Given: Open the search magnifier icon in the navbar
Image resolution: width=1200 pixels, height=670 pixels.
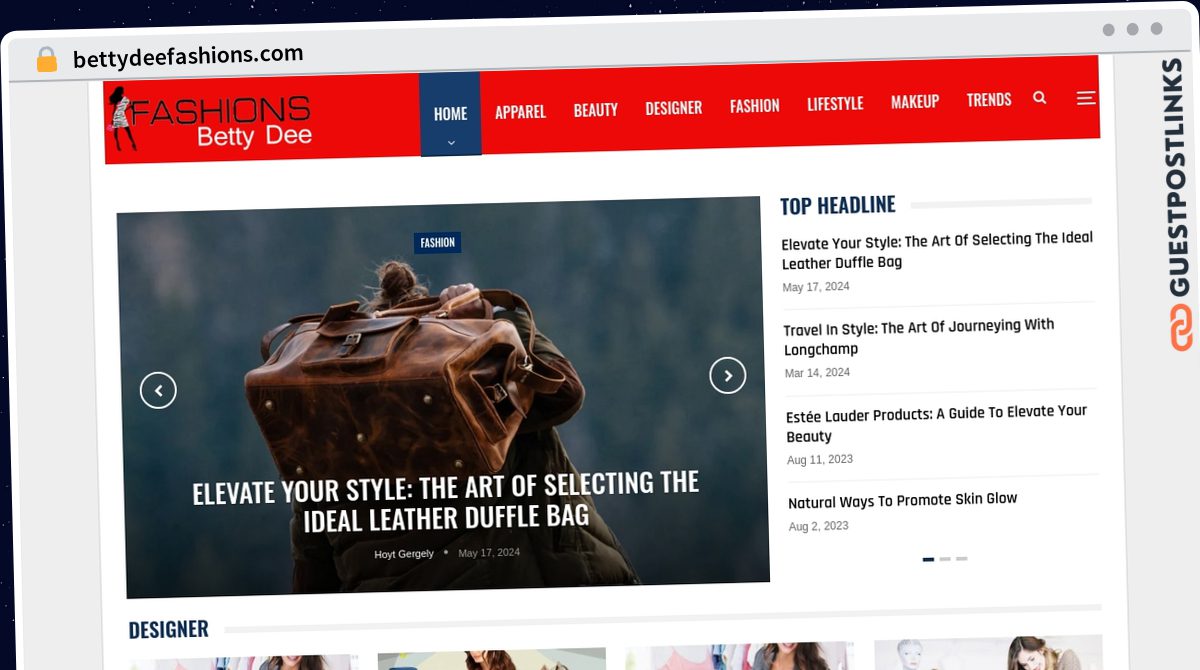Looking at the screenshot, I should 1040,98.
